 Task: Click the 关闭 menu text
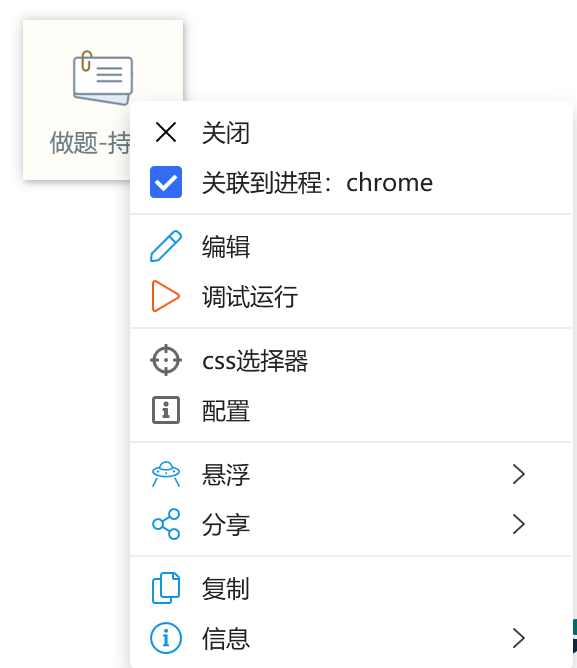tap(226, 132)
